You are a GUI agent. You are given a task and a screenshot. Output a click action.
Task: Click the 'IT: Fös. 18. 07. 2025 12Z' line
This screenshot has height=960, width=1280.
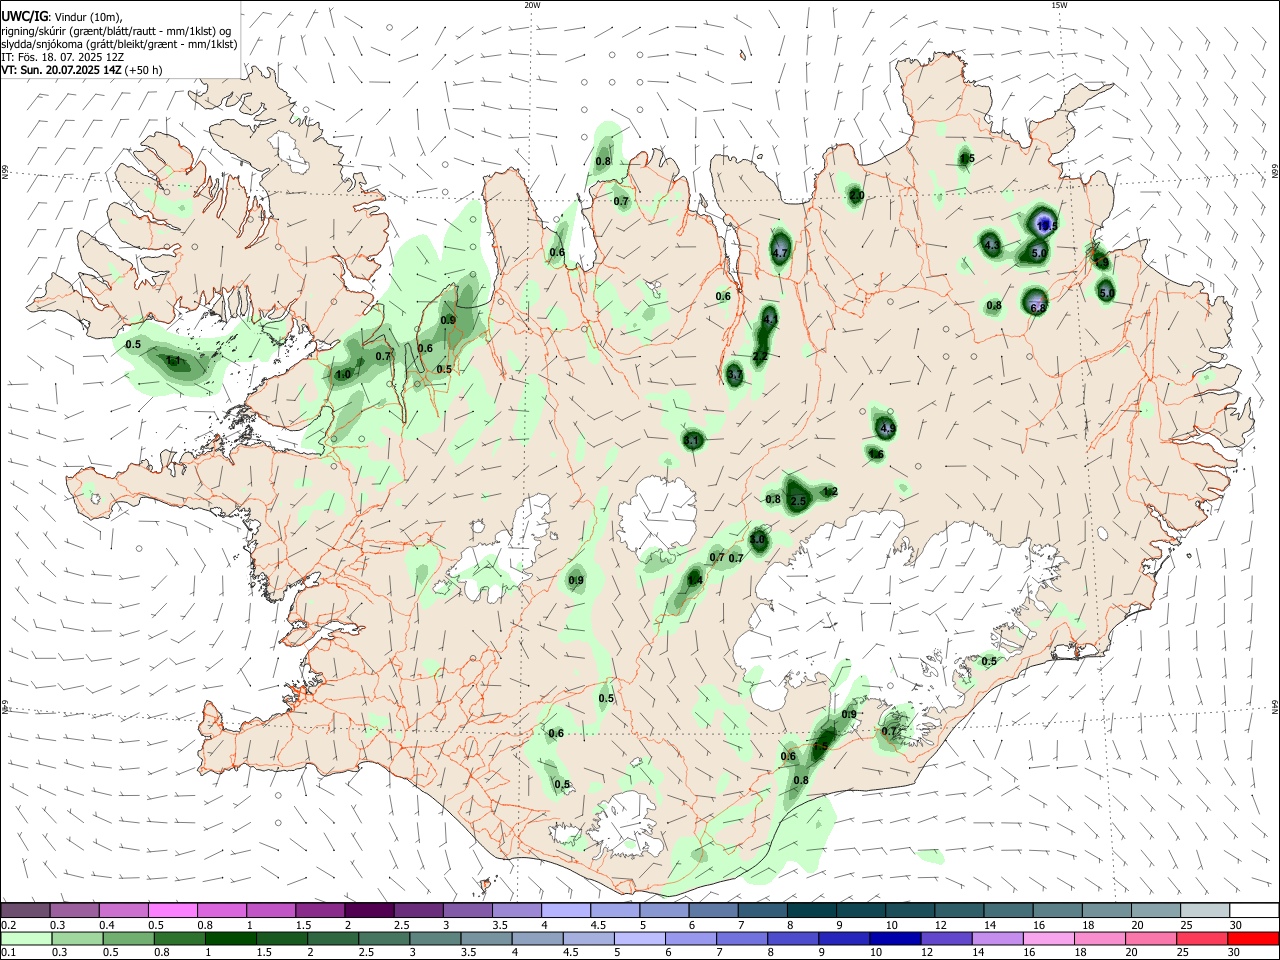click(62, 57)
